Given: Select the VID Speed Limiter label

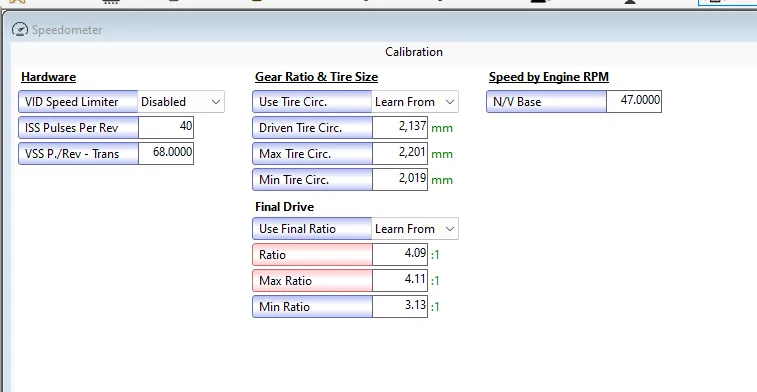Looking at the screenshot, I should pos(78,102).
